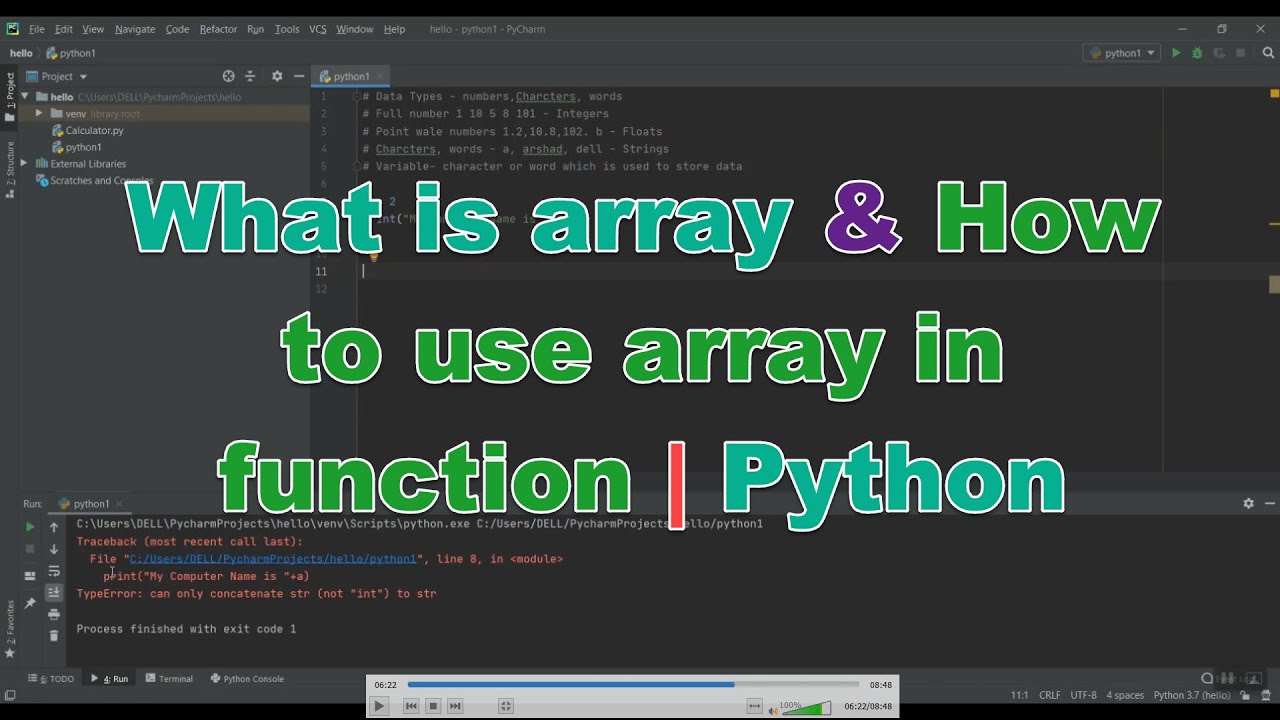Click the Debug bug icon in toolbar

1197,53
